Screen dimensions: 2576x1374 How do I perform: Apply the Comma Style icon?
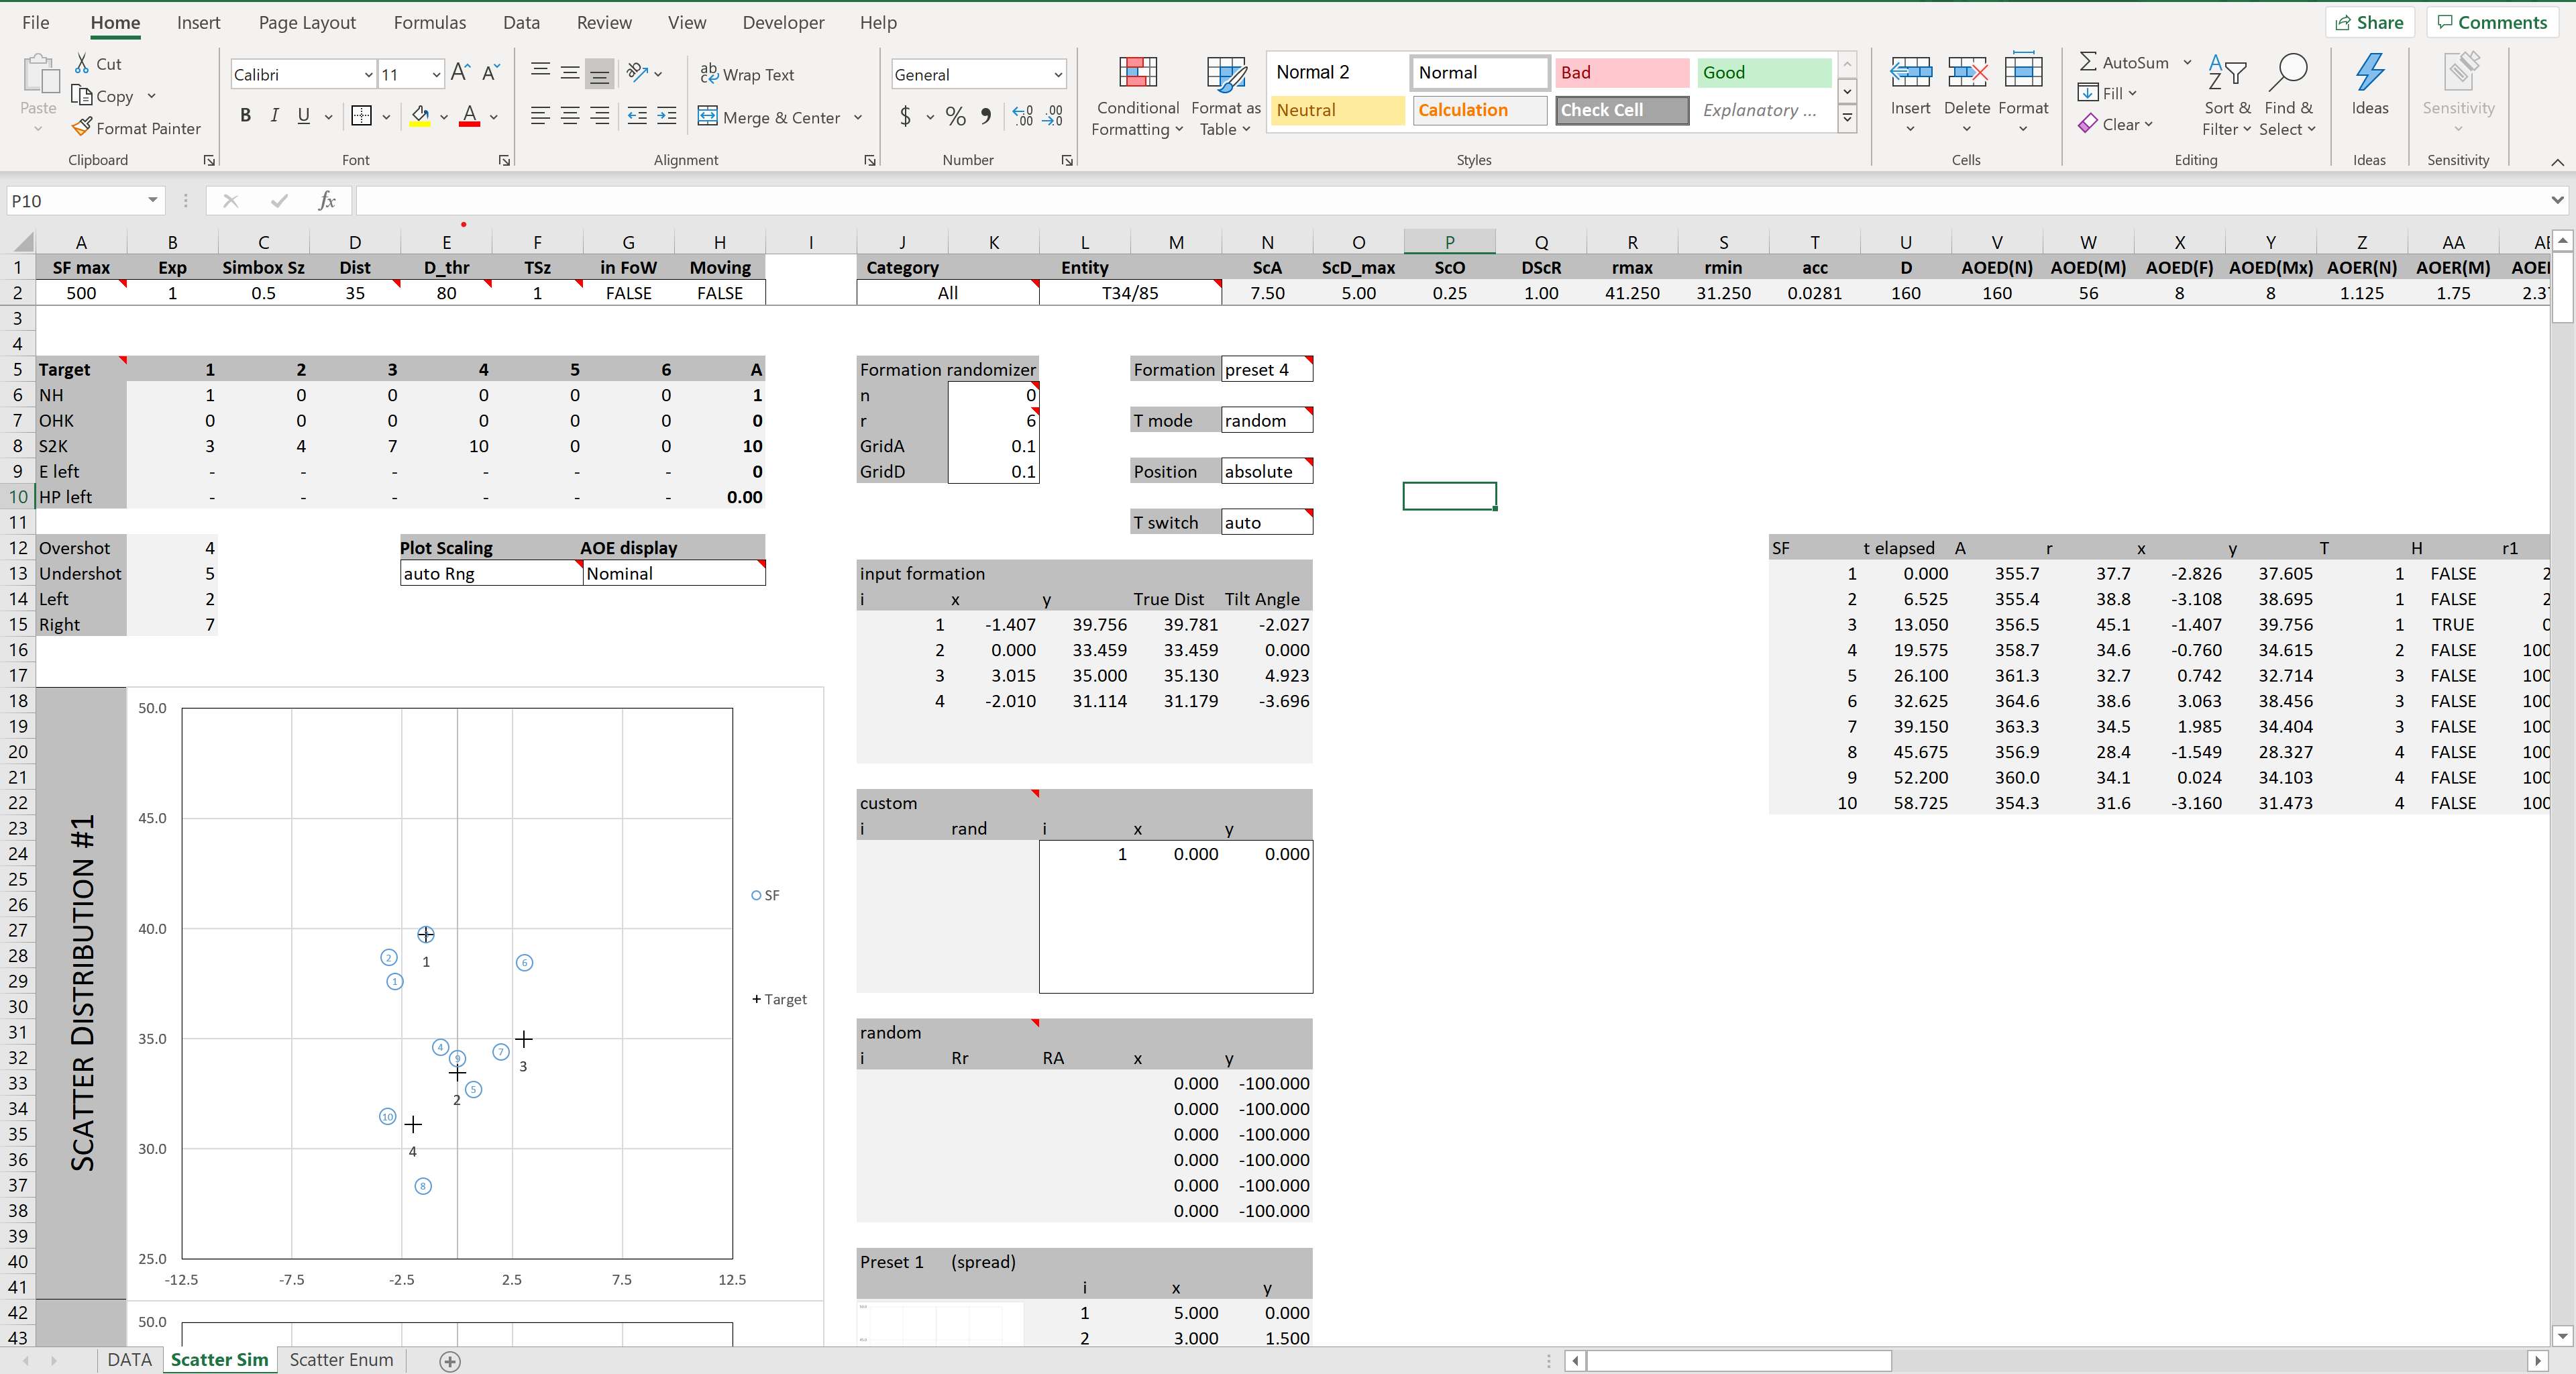pos(986,116)
